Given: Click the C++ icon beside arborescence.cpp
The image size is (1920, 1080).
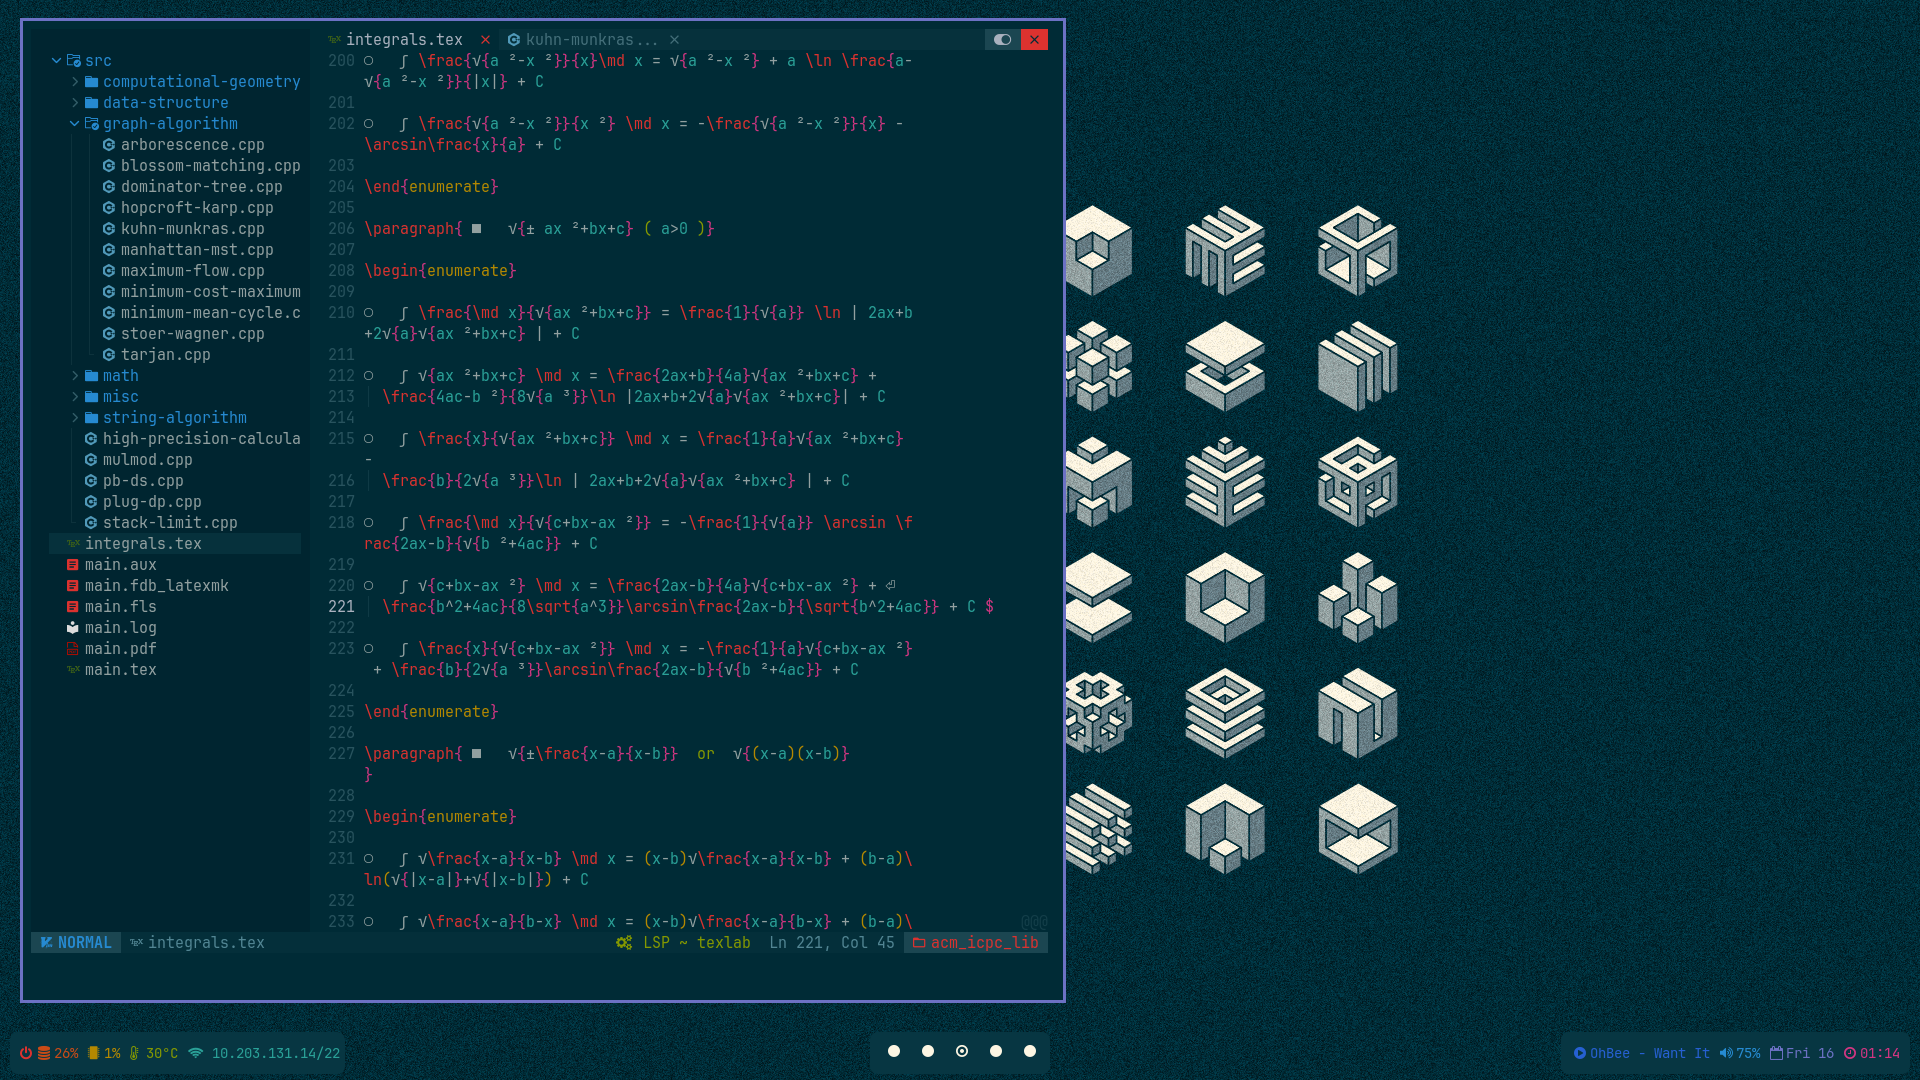Looking at the screenshot, I should click(x=109, y=145).
